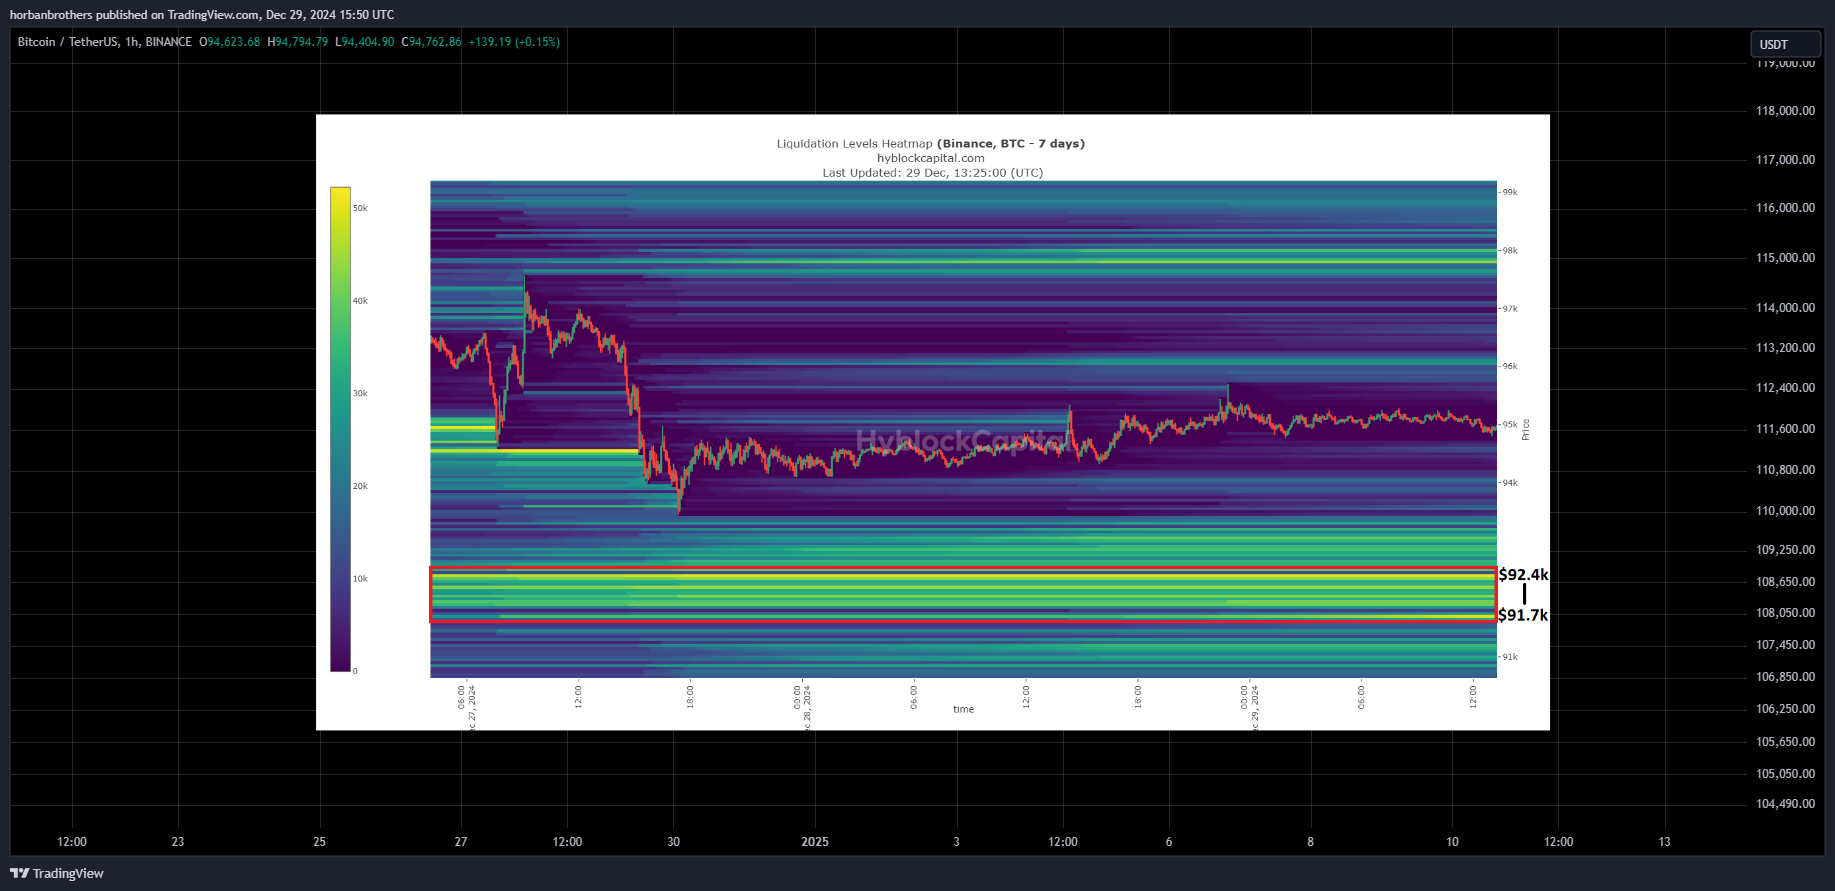This screenshot has width=1835, height=891.
Task: Click price axis label 115,000.00
Action: click(x=1785, y=258)
